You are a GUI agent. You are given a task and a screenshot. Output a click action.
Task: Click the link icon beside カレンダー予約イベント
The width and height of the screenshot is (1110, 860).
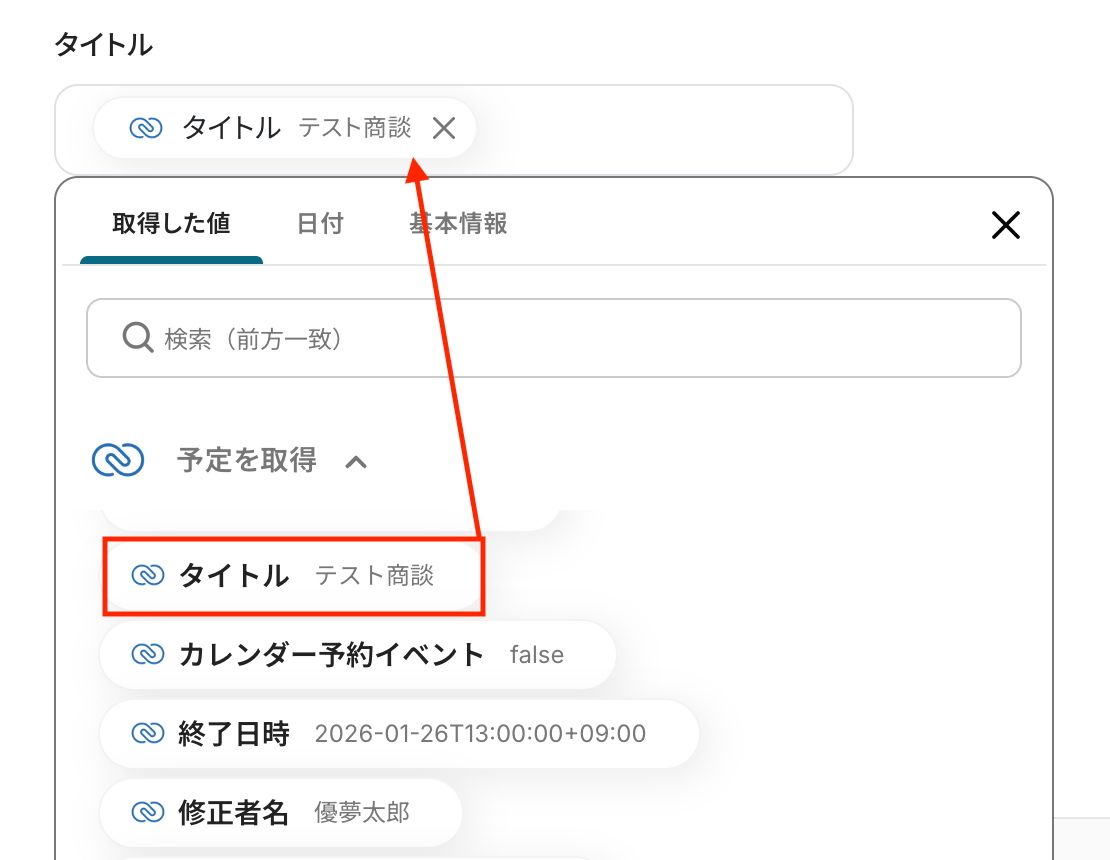147,655
